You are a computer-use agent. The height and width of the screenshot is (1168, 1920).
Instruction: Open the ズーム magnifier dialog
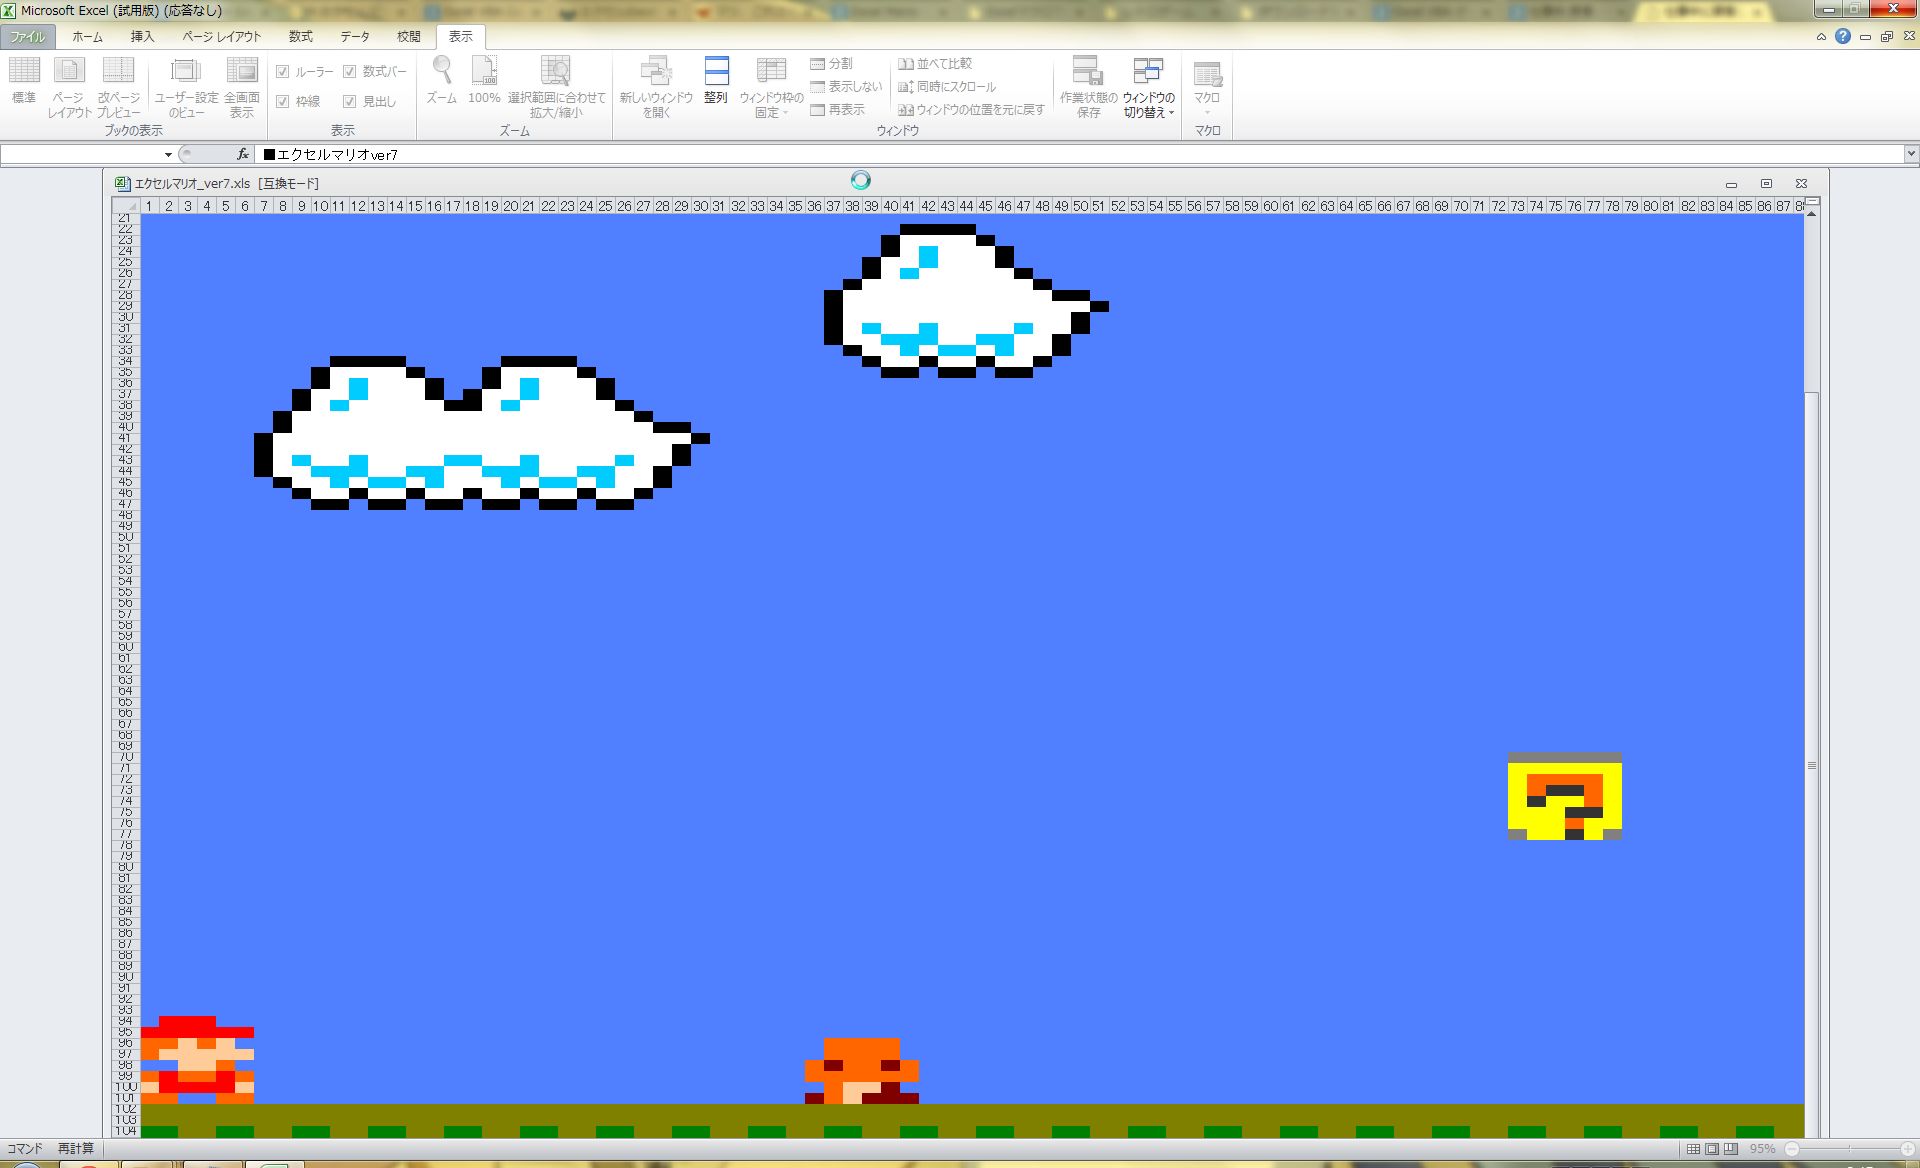pos(441,80)
